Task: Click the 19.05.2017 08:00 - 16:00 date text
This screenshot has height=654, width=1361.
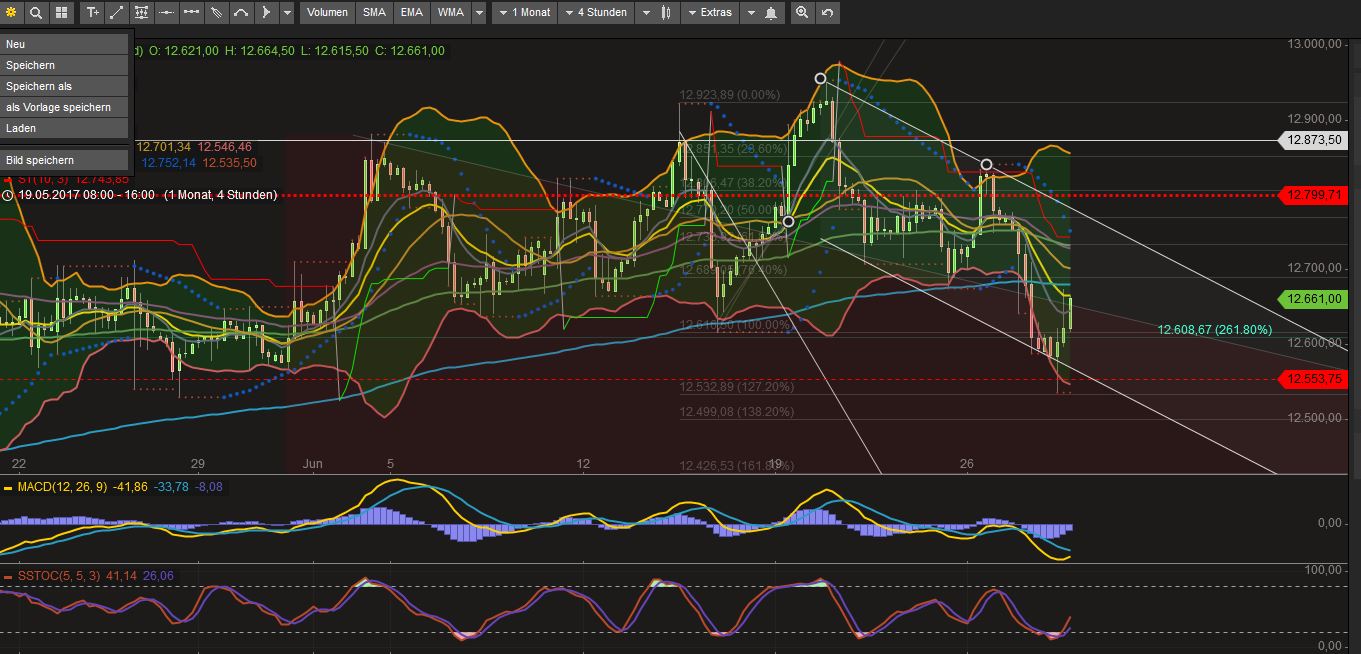Action: point(87,195)
